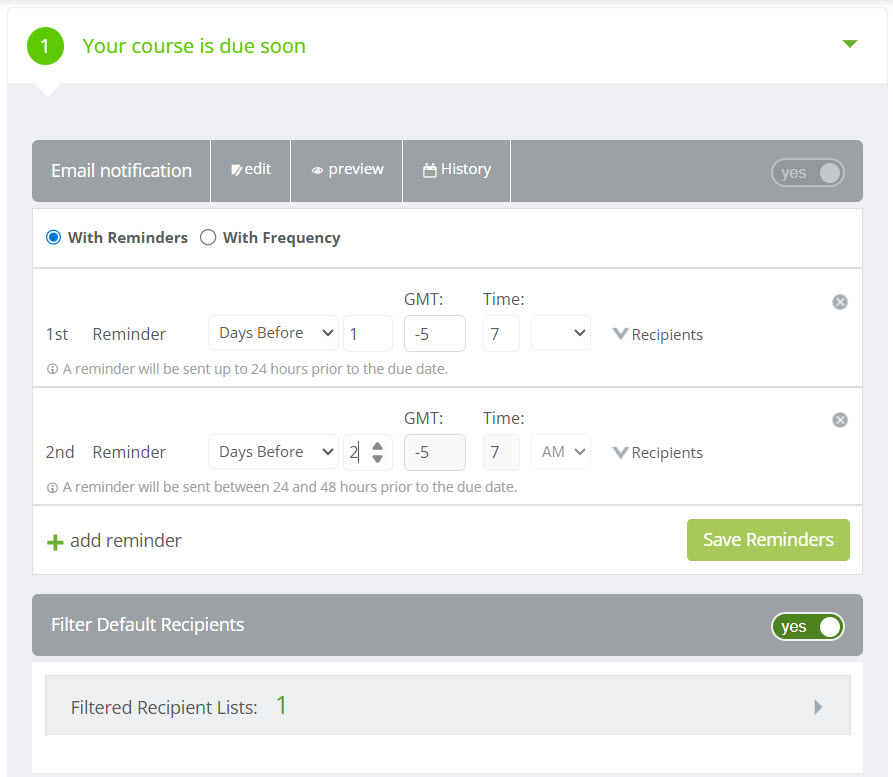Expand 2nd Reminder Recipients
Screen dimensions: 893x777
point(658,452)
